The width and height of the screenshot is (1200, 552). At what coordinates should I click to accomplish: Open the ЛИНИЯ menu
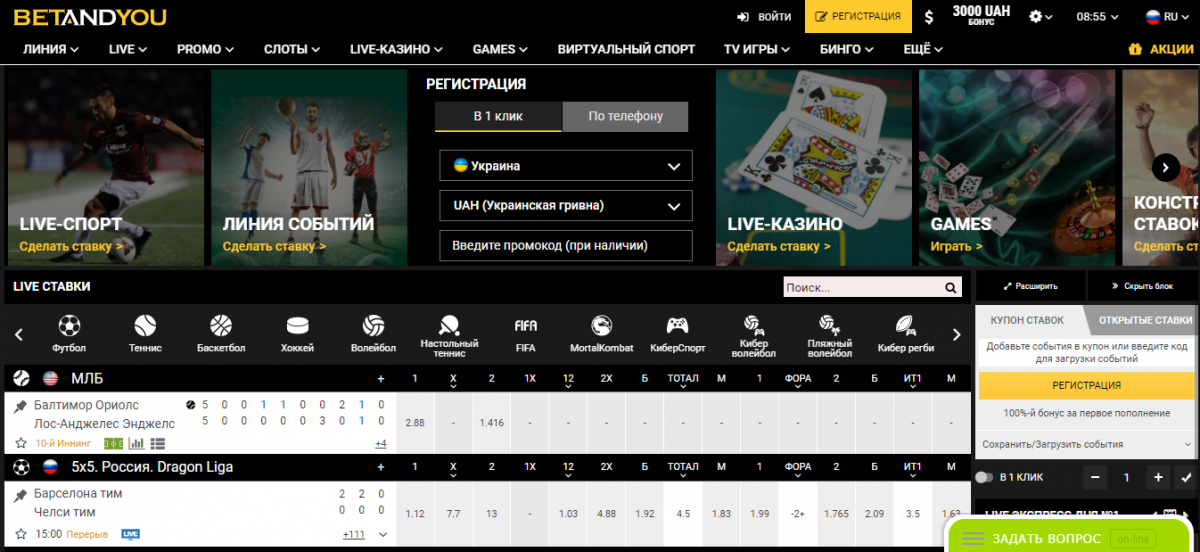[x=49, y=49]
